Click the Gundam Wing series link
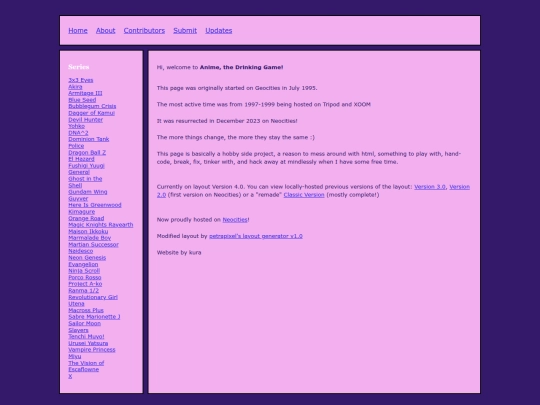Image resolution: width=540 pixels, height=405 pixels. pyautogui.click(x=87, y=192)
